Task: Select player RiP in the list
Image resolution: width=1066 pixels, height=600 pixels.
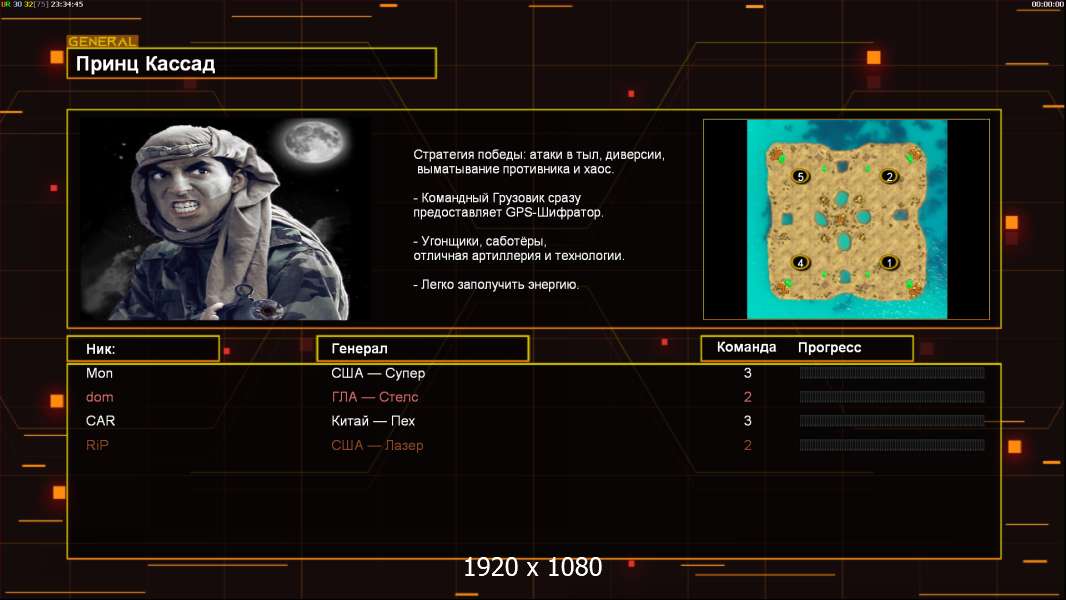Action: [97, 445]
